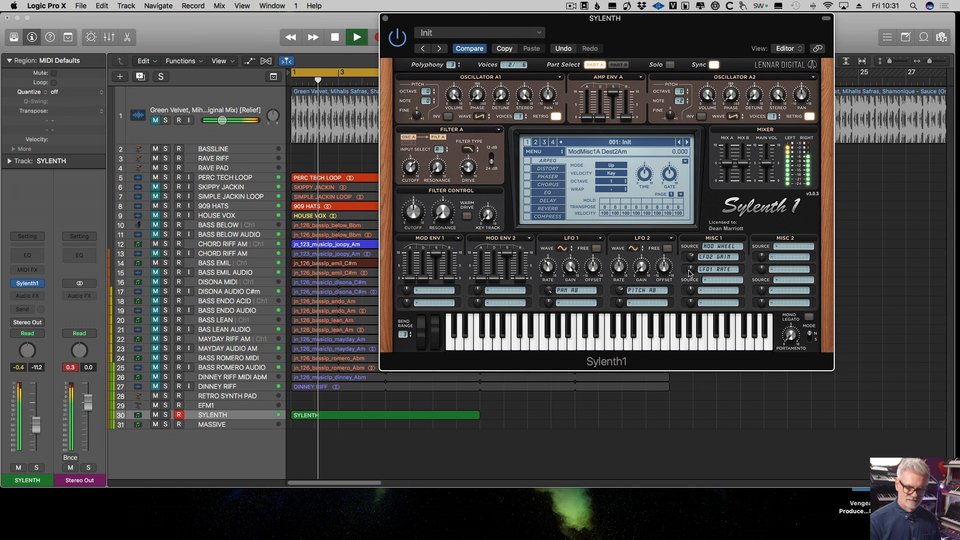
Task: Enable the DISTORT effect checkbox
Action: (x=527, y=168)
